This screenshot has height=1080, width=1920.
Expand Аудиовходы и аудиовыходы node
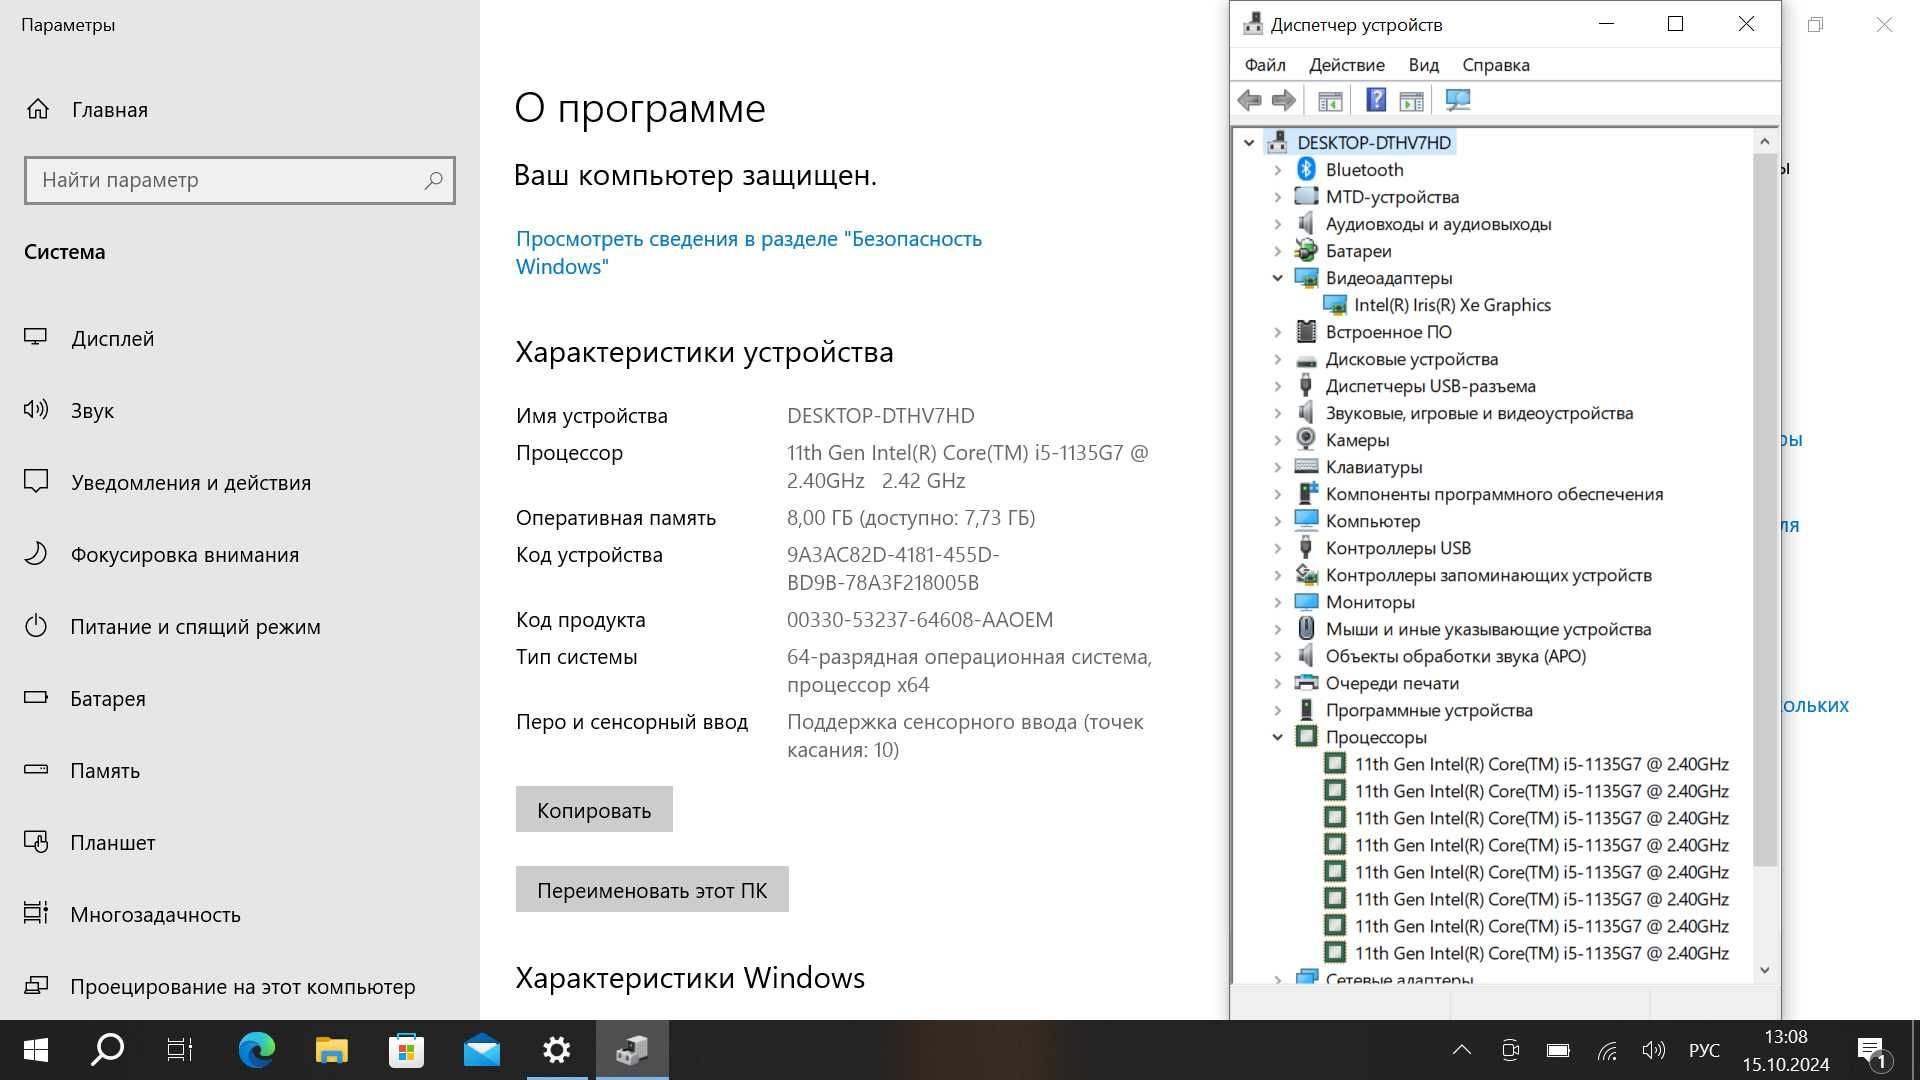(1277, 224)
